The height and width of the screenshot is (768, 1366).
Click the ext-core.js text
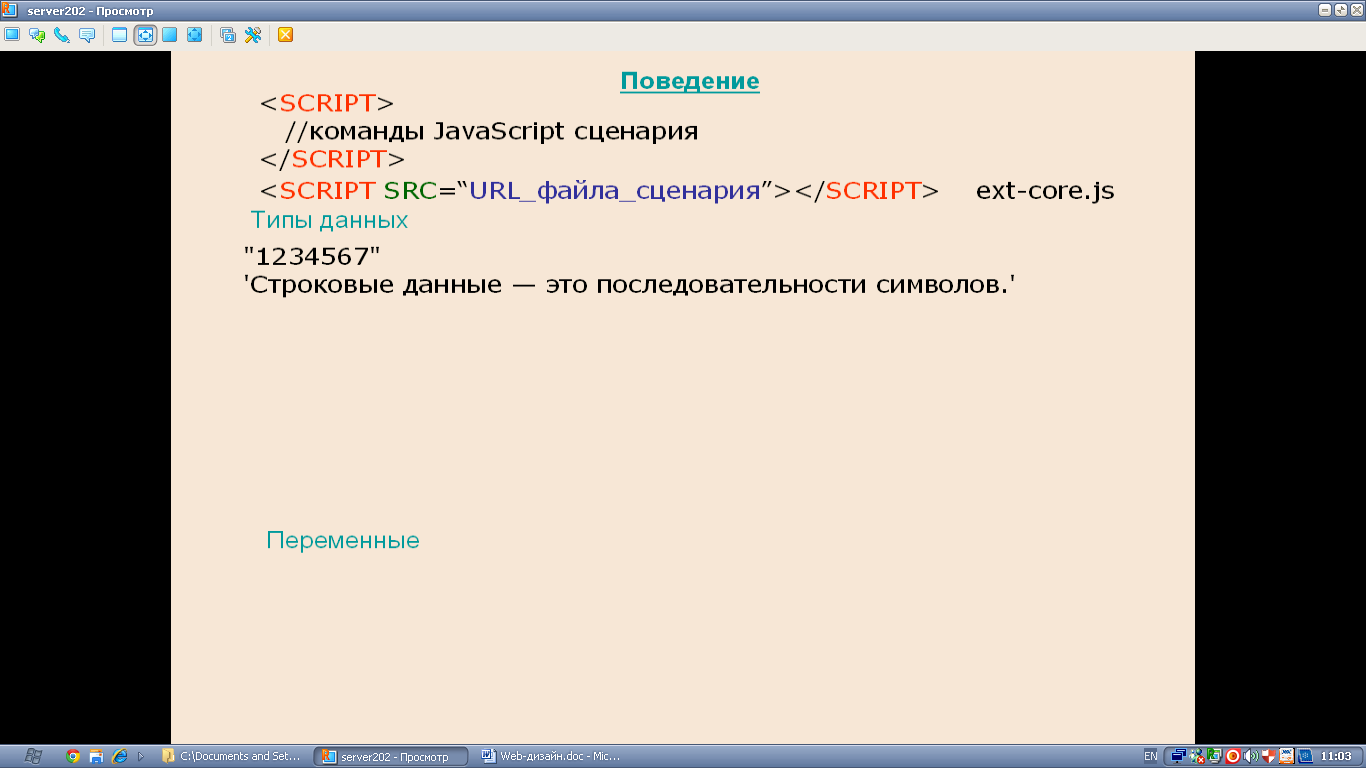pos(1045,191)
